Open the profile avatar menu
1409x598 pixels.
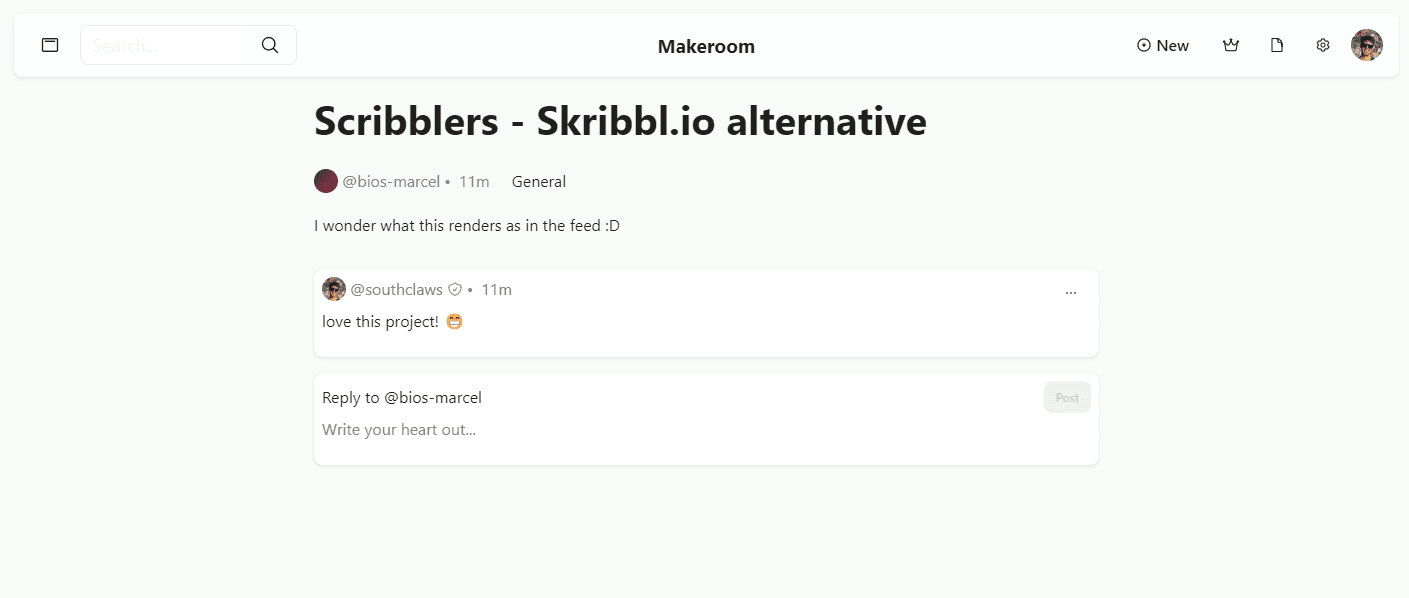1367,45
